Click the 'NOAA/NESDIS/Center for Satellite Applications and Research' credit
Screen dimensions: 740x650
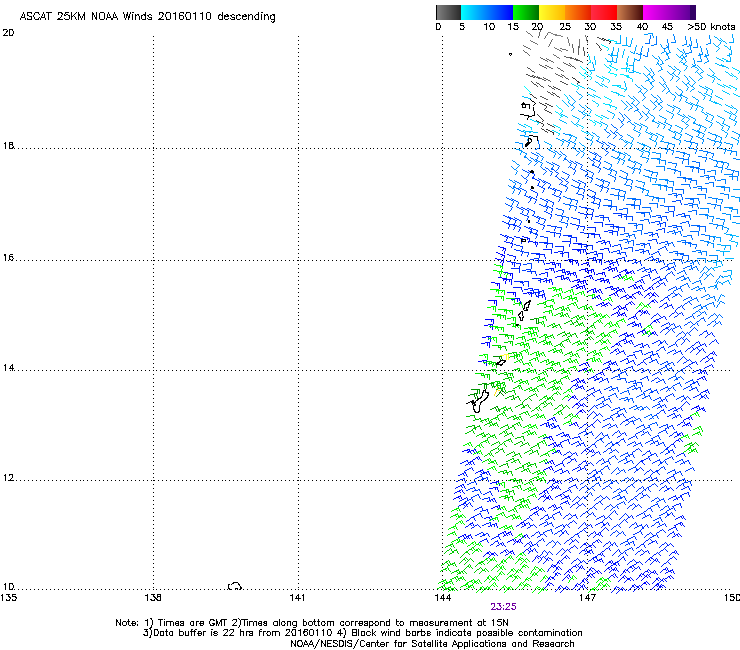tap(432, 644)
